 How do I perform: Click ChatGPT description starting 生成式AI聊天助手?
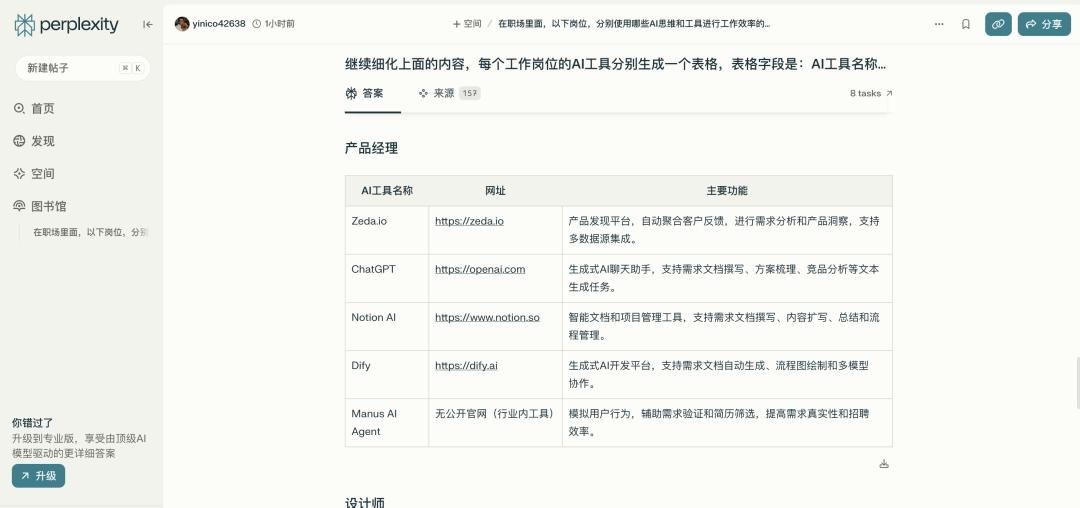[x=724, y=279]
